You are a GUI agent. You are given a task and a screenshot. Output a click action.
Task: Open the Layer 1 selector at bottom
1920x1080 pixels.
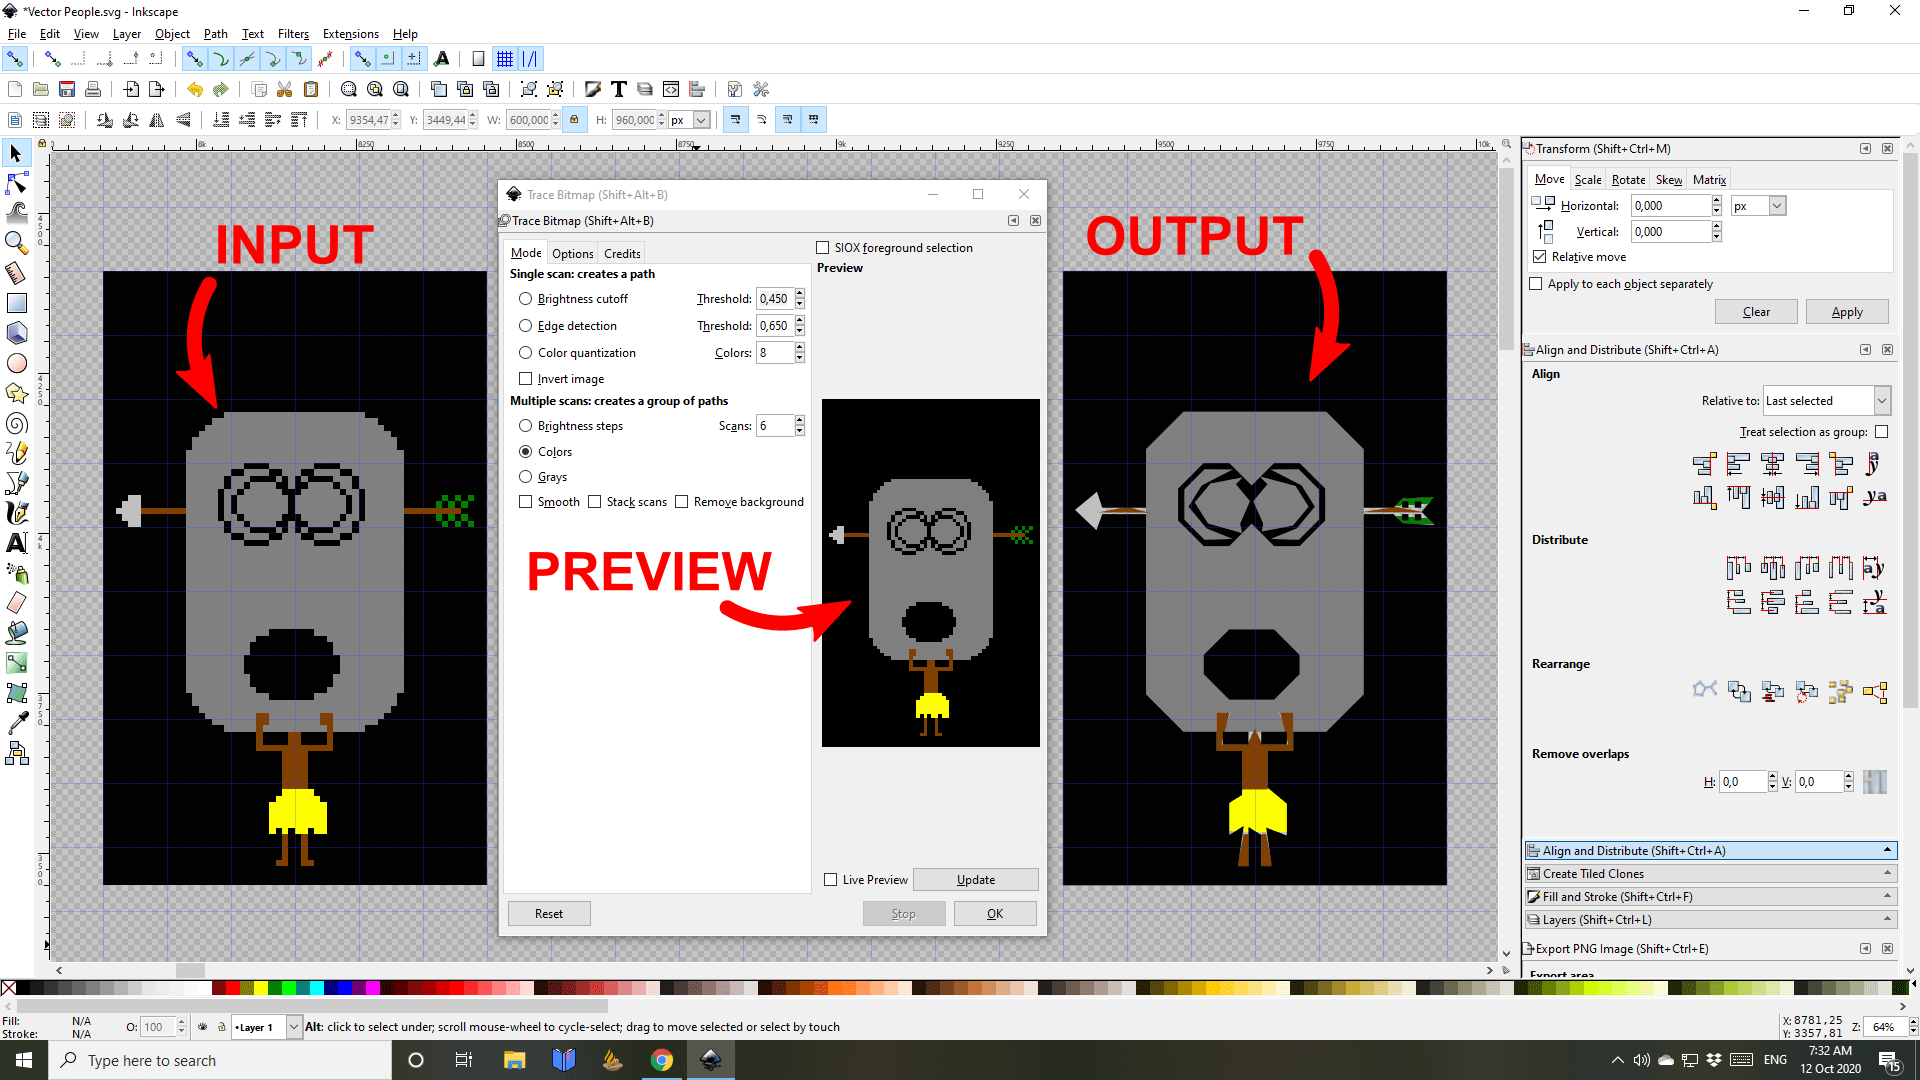[265, 1027]
